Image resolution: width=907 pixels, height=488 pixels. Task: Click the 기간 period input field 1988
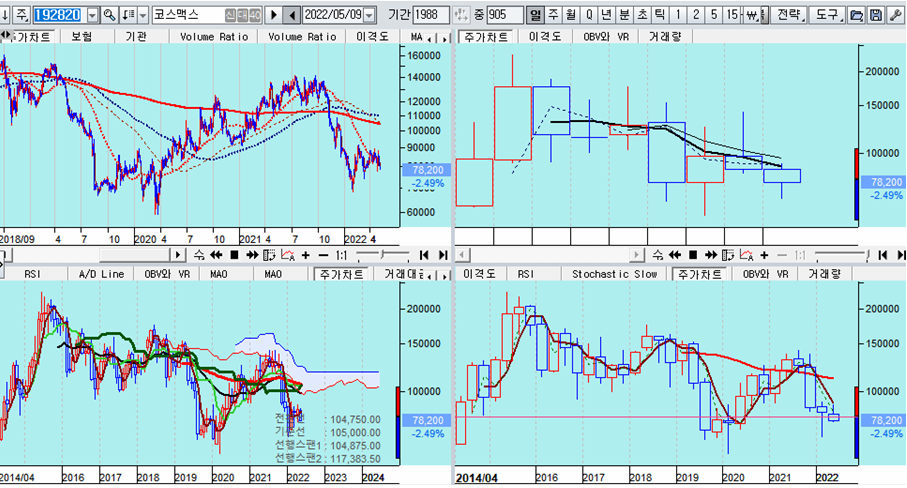tap(430, 15)
